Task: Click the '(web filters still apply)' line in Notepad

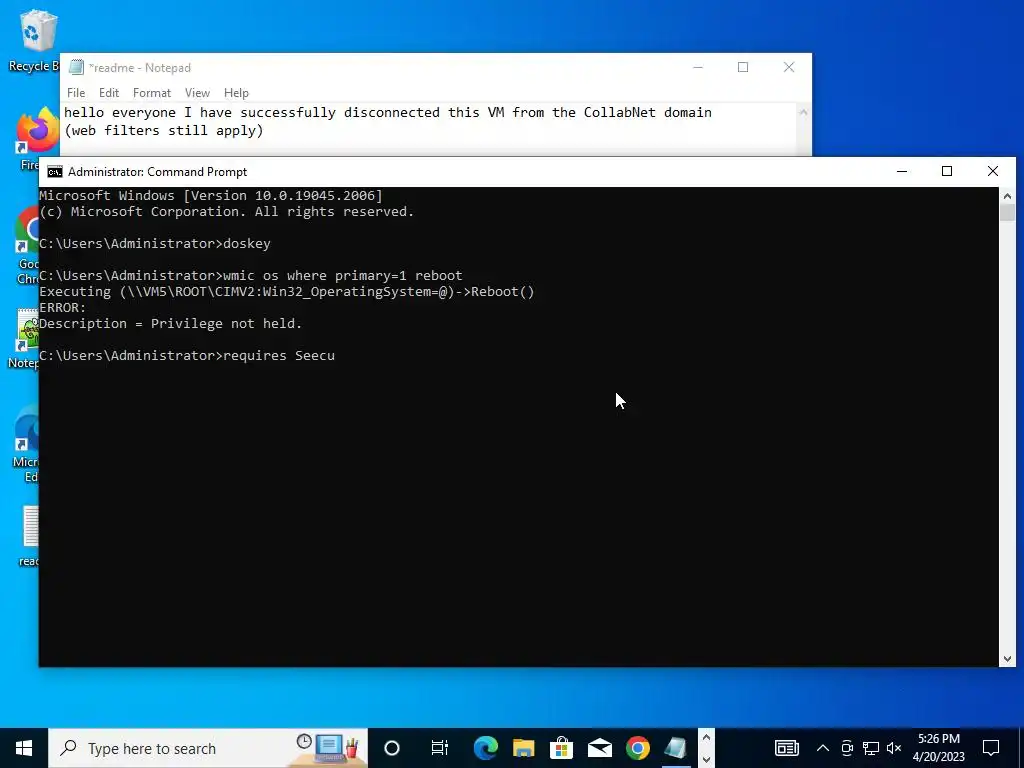Action: tap(164, 131)
